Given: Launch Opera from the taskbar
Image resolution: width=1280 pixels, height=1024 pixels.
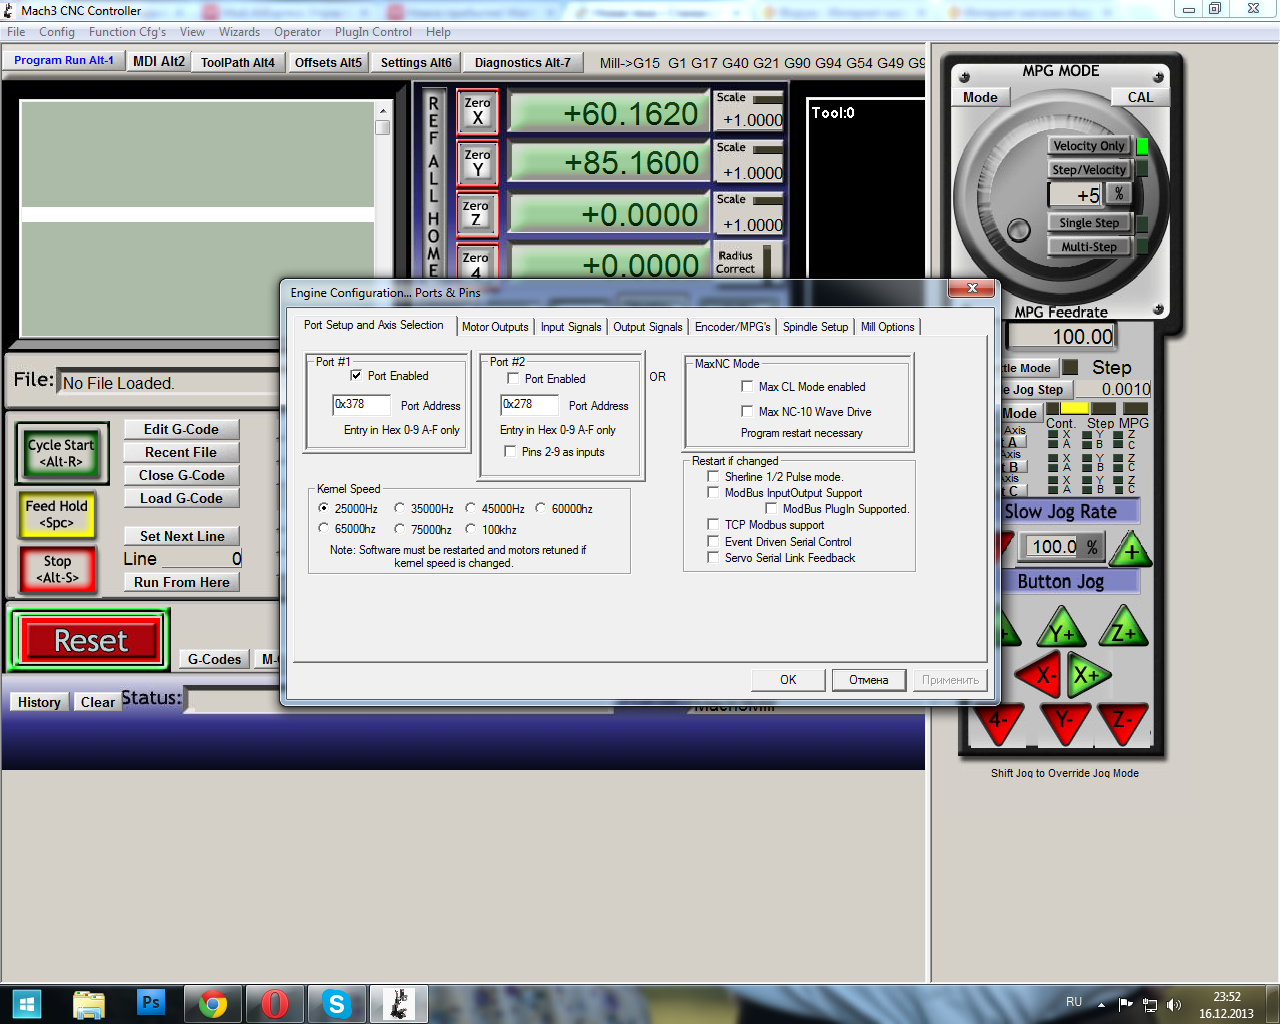Looking at the screenshot, I should click(x=274, y=1003).
